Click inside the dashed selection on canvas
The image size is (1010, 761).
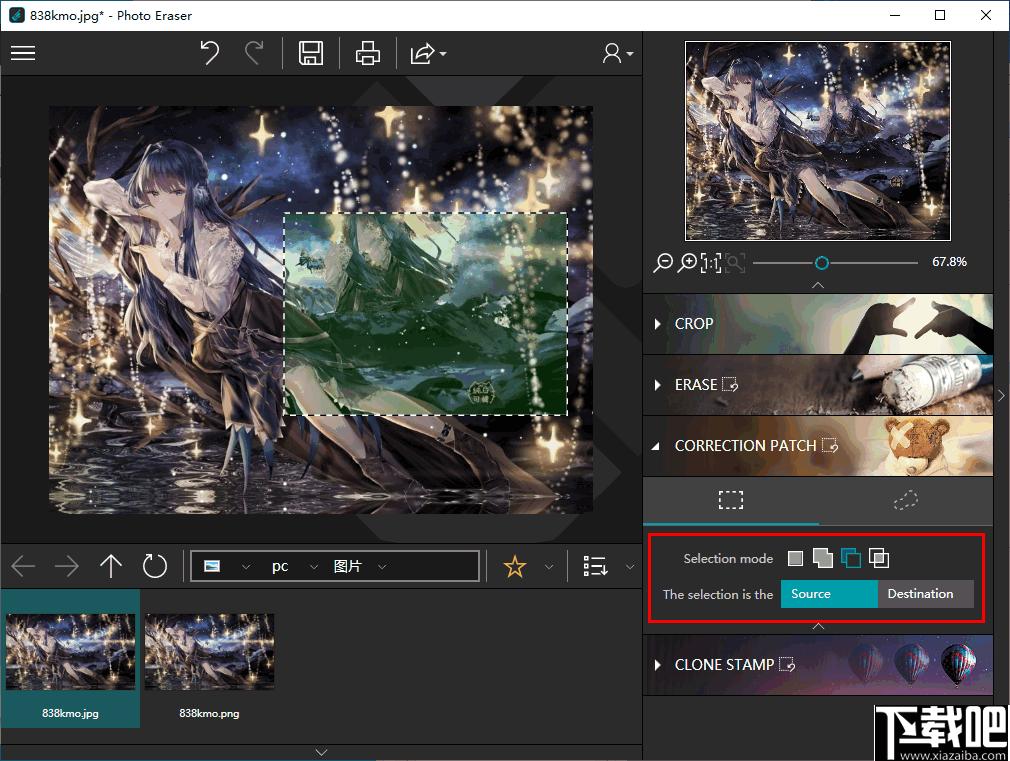pyautogui.click(x=425, y=314)
